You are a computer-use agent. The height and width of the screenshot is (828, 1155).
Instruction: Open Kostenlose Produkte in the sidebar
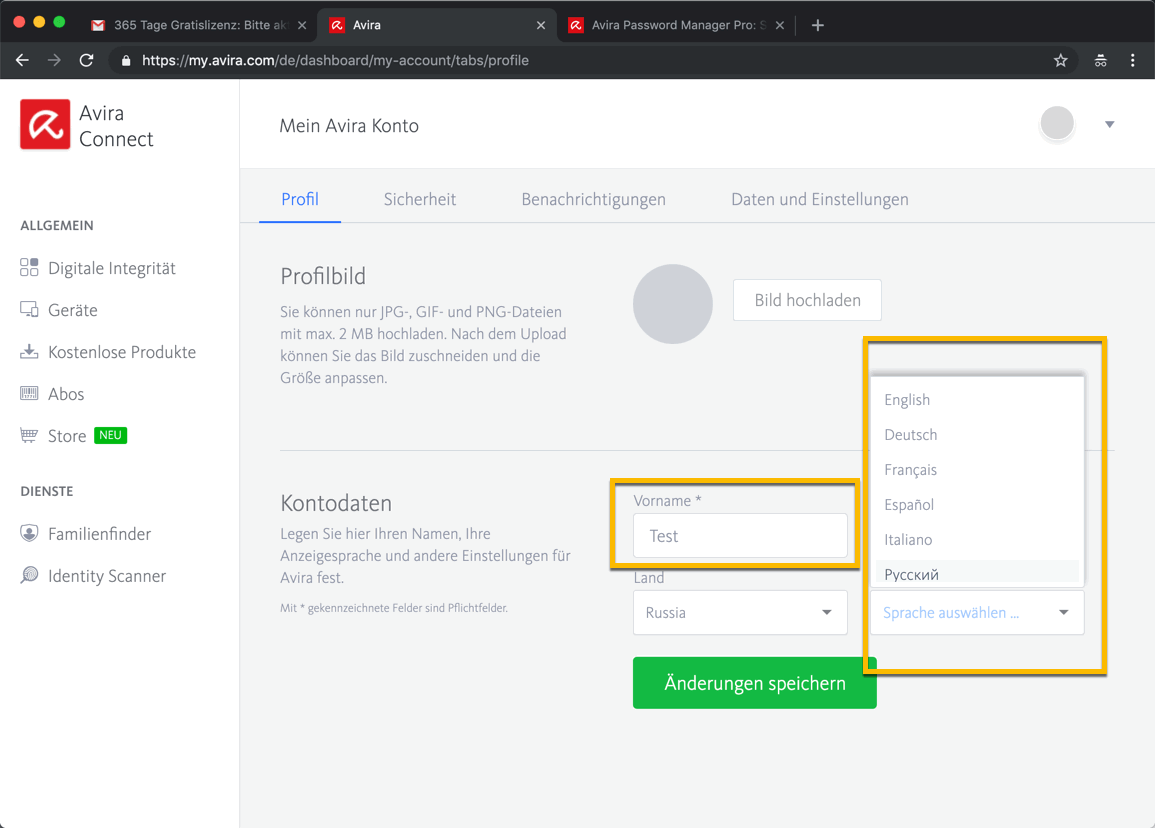[x=122, y=351]
